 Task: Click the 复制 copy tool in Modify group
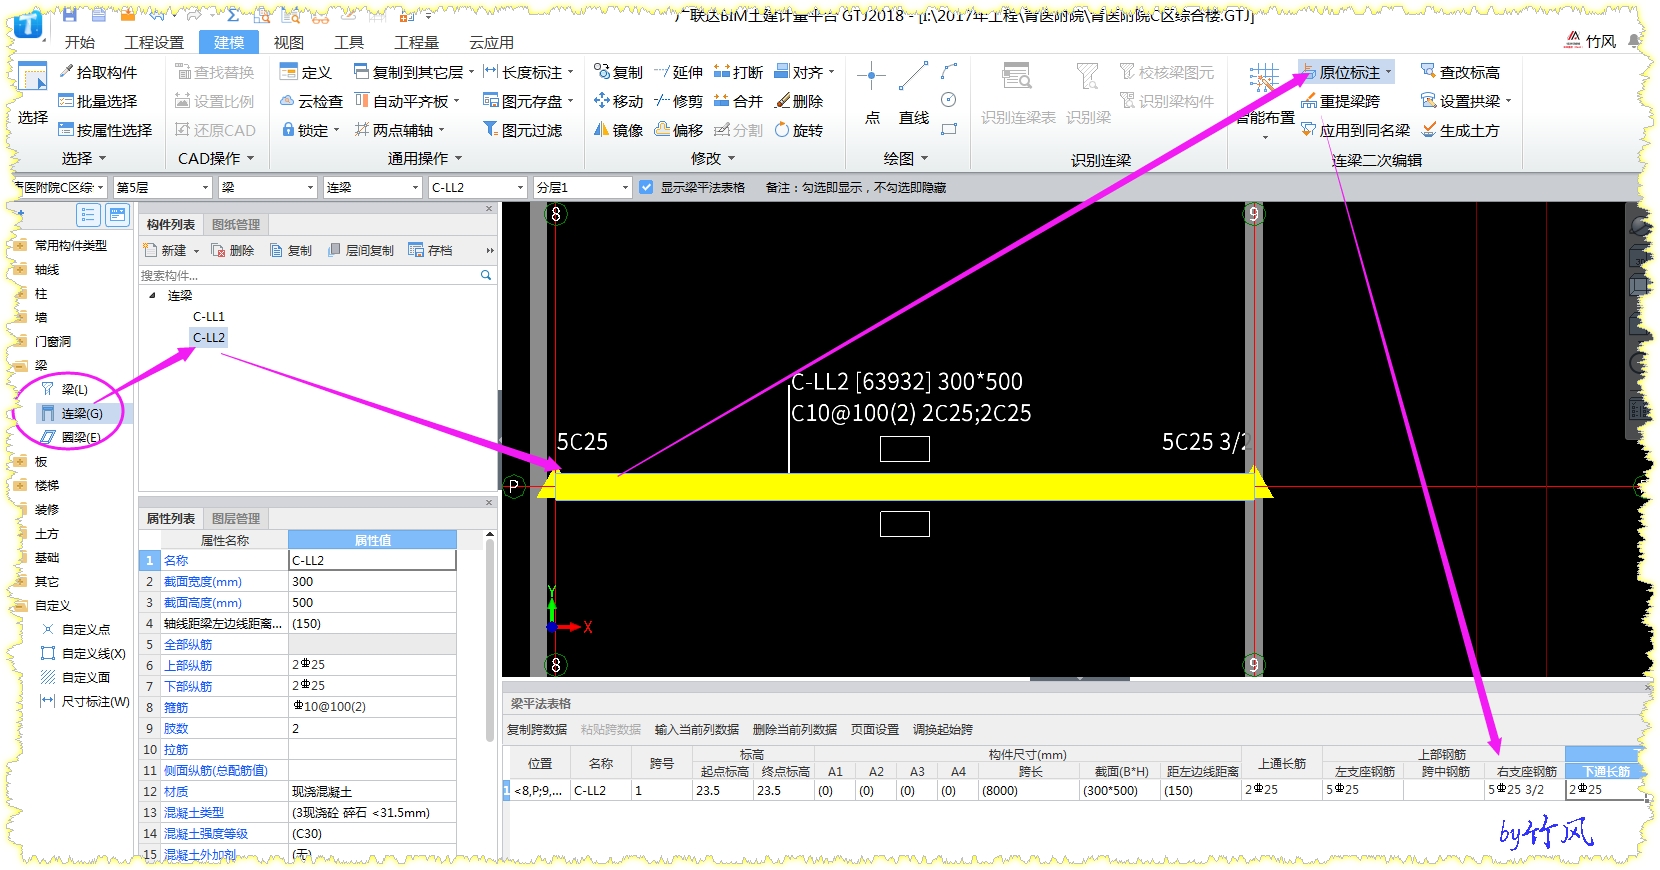(x=618, y=72)
